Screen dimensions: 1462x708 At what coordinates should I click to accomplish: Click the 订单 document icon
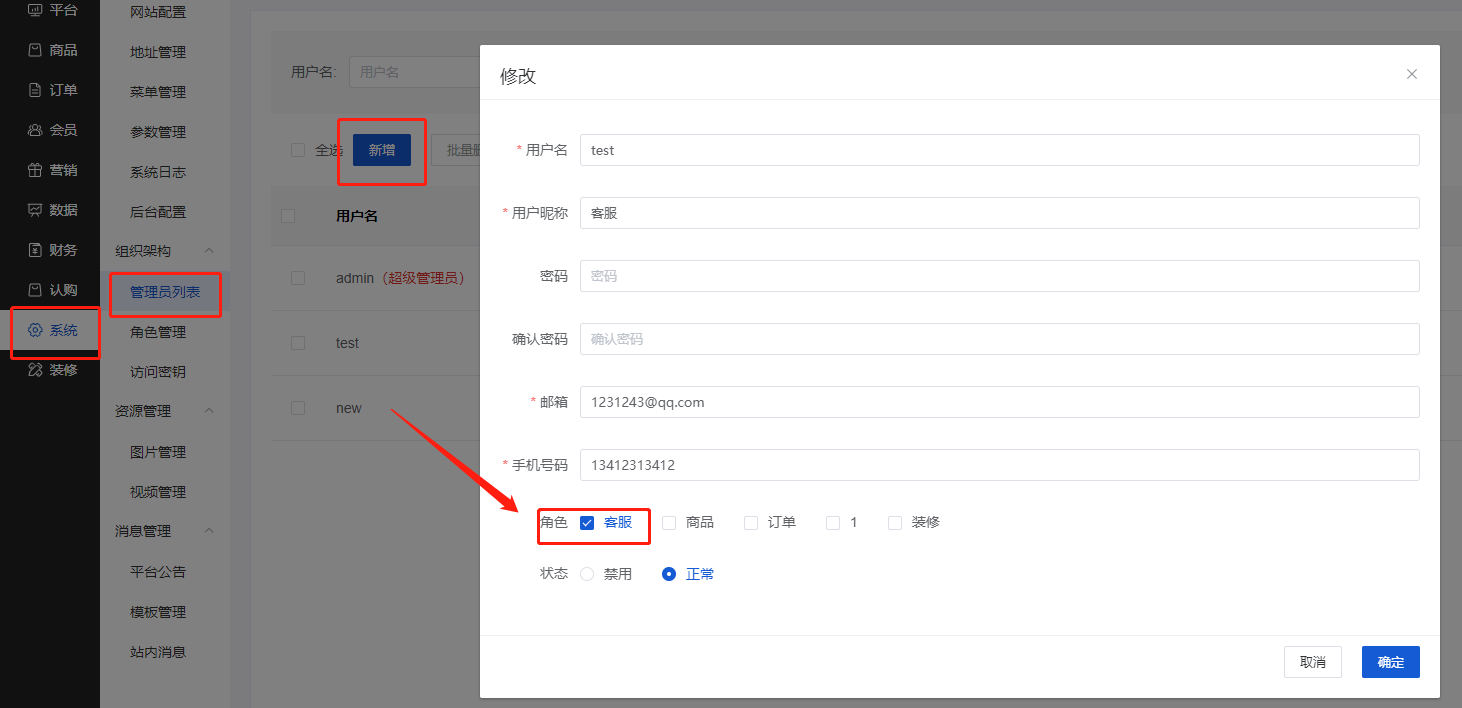[x=35, y=90]
